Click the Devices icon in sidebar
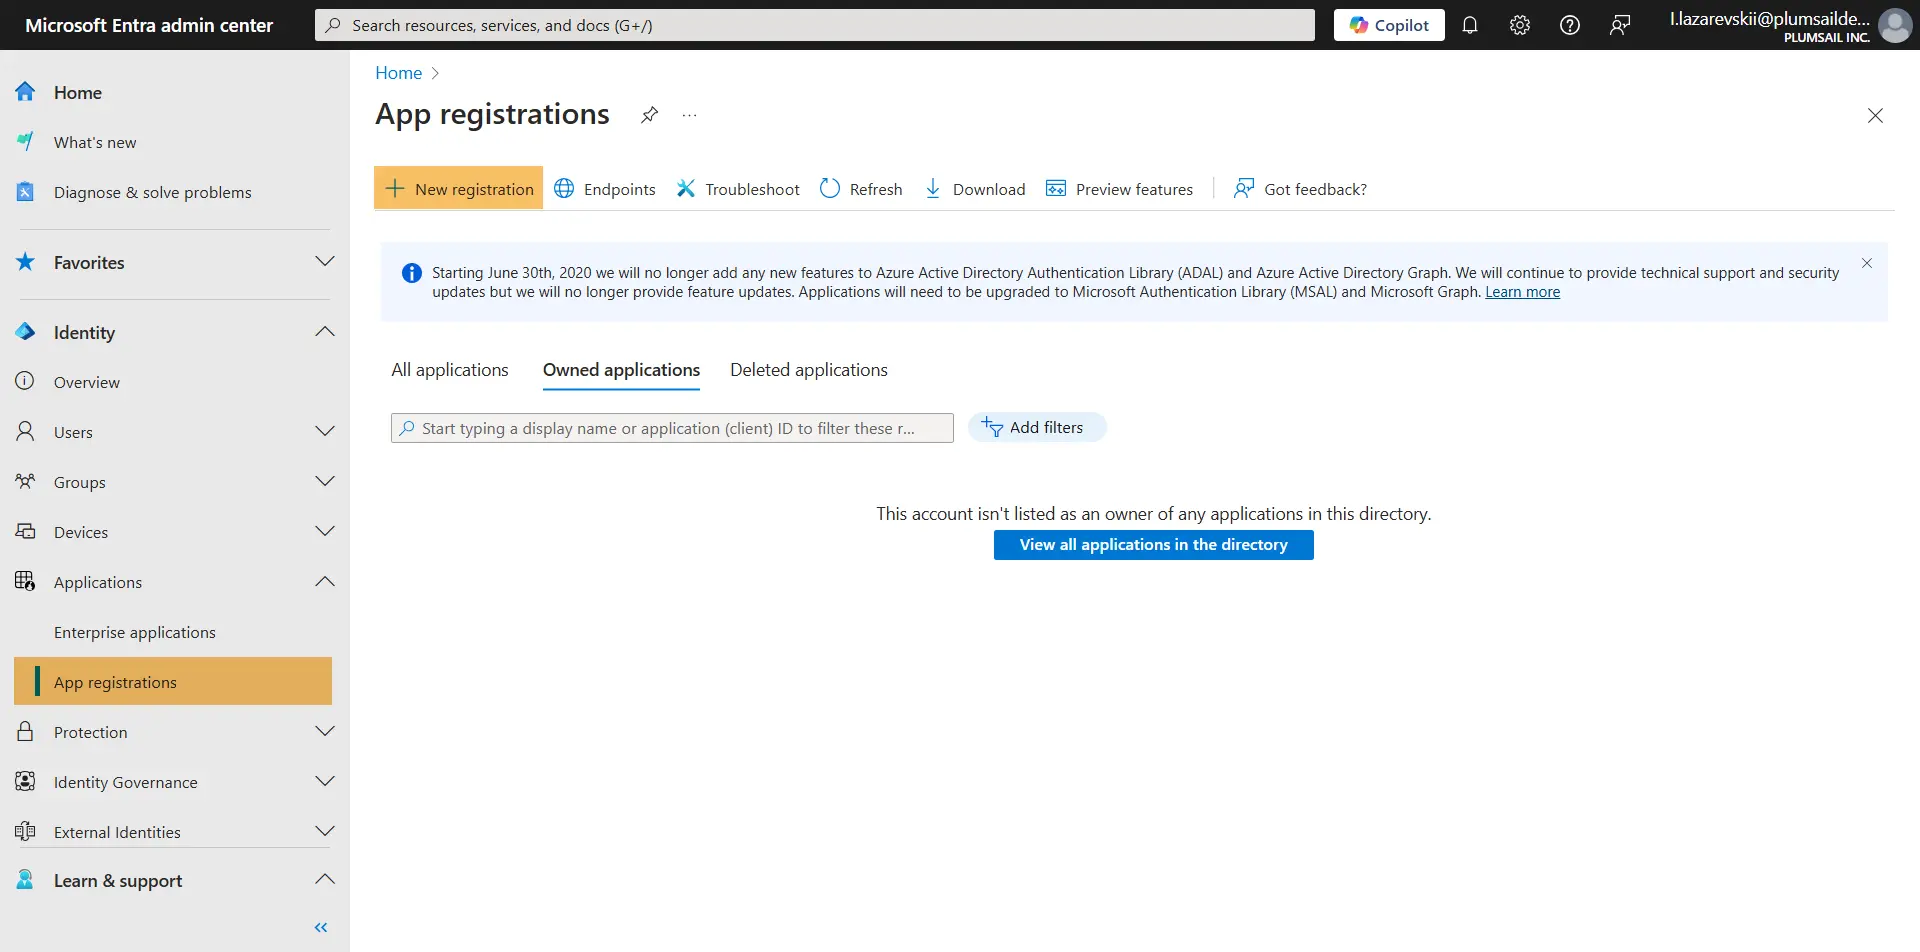Image resolution: width=1920 pixels, height=952 pixels. click(x=25, y=531)
